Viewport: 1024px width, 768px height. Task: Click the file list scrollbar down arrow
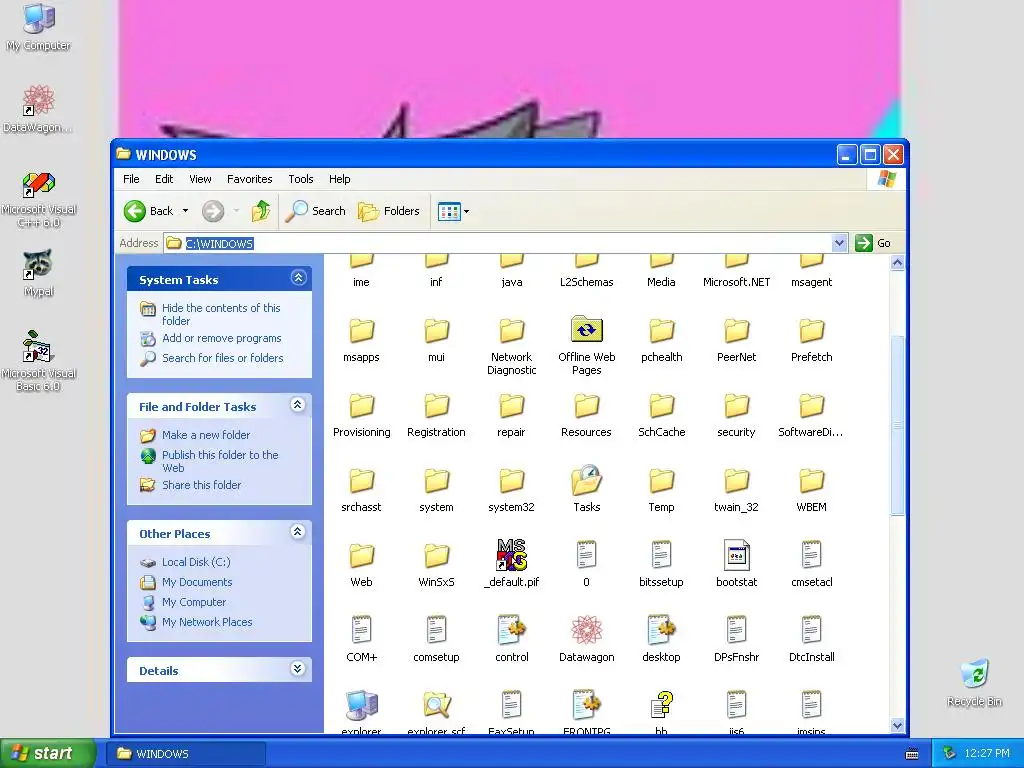coord(897,725)
